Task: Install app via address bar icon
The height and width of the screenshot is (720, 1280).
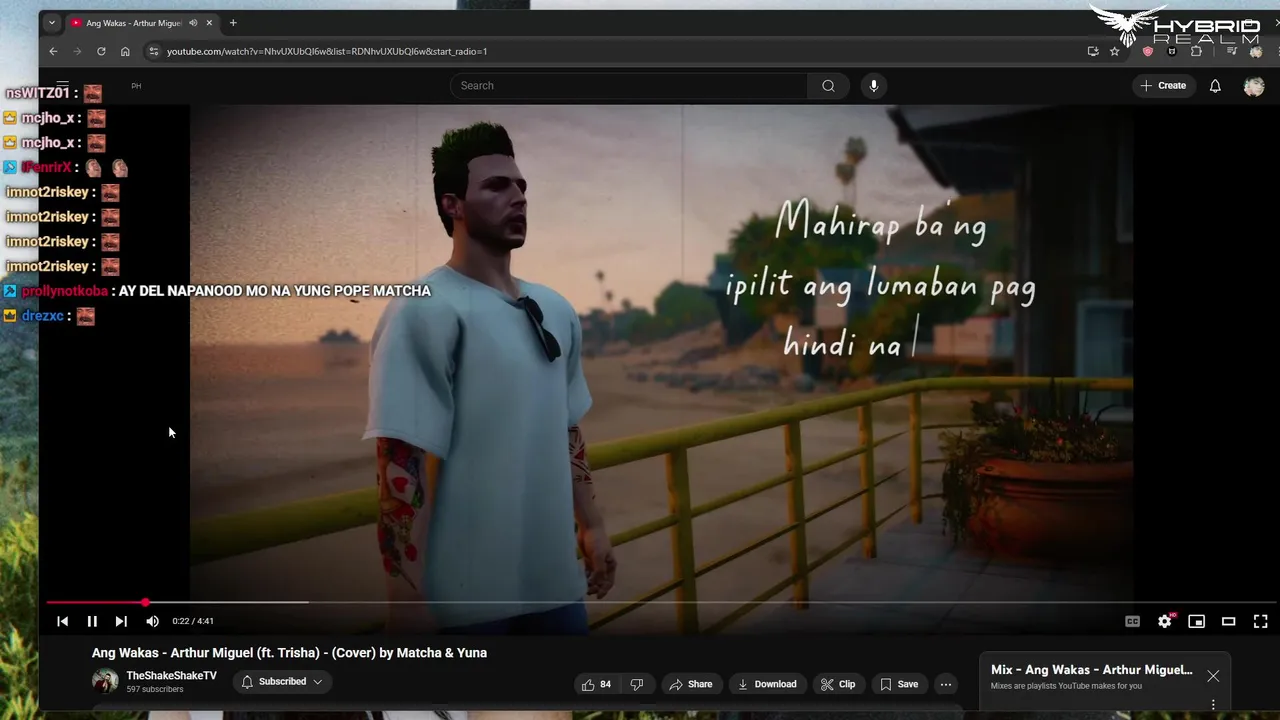Action: (1093, 51)
